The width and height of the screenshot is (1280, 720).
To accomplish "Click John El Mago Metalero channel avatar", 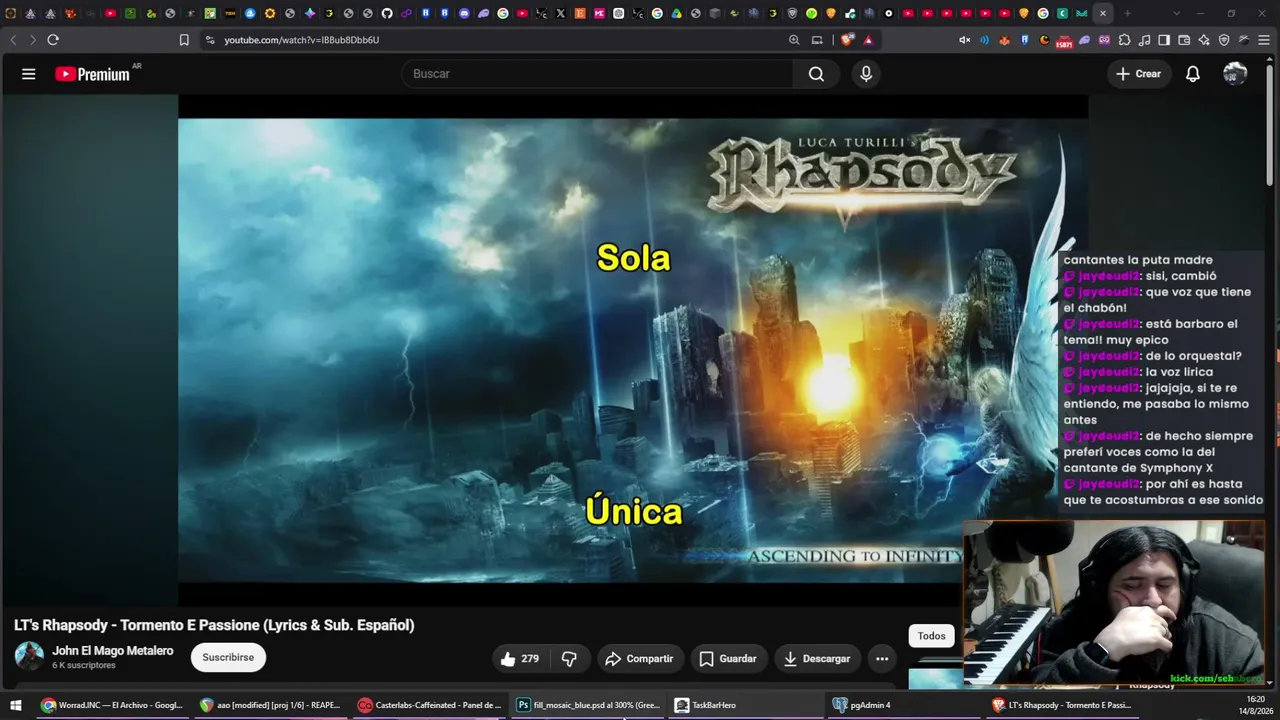I will 29,656.
